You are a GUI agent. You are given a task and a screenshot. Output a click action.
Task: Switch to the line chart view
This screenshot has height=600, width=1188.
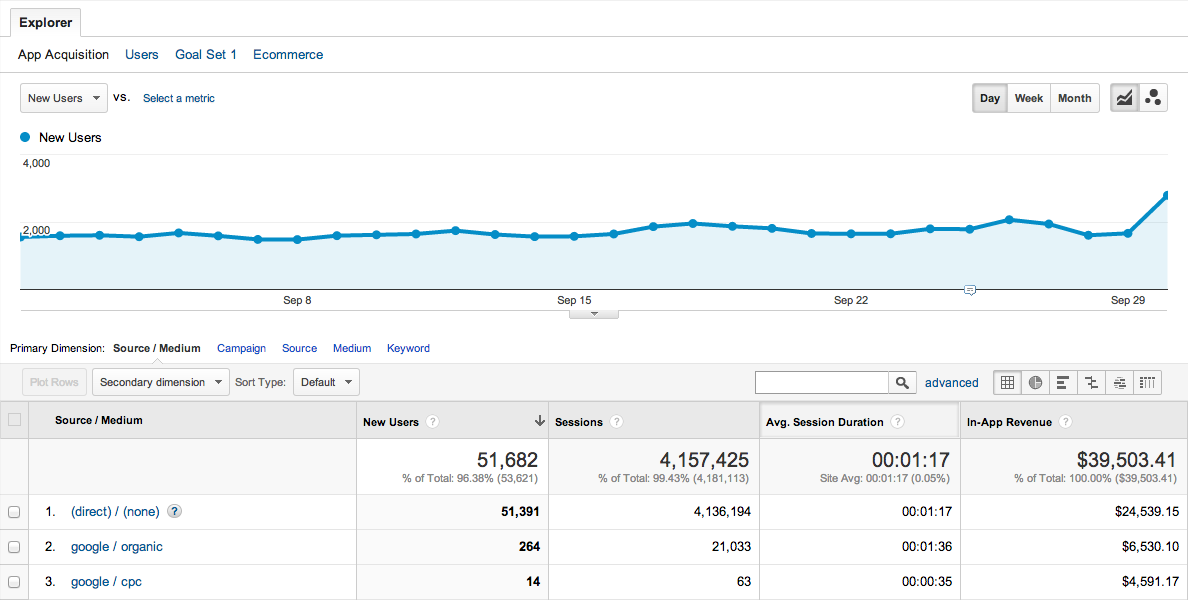click(x=1125, y=98)
